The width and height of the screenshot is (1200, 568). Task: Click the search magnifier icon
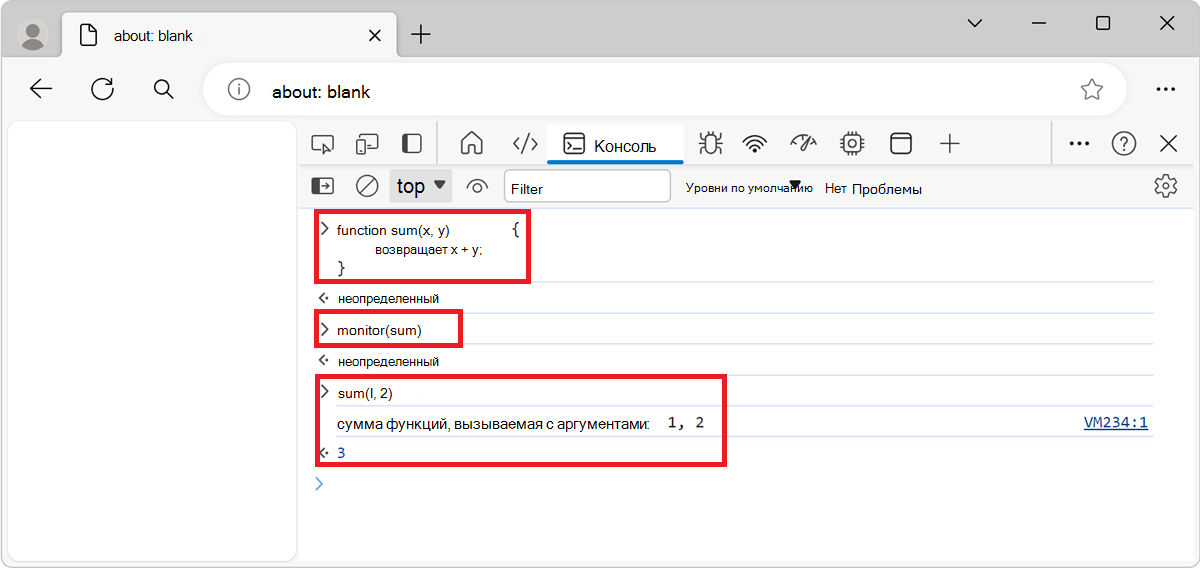click(164, 90)
